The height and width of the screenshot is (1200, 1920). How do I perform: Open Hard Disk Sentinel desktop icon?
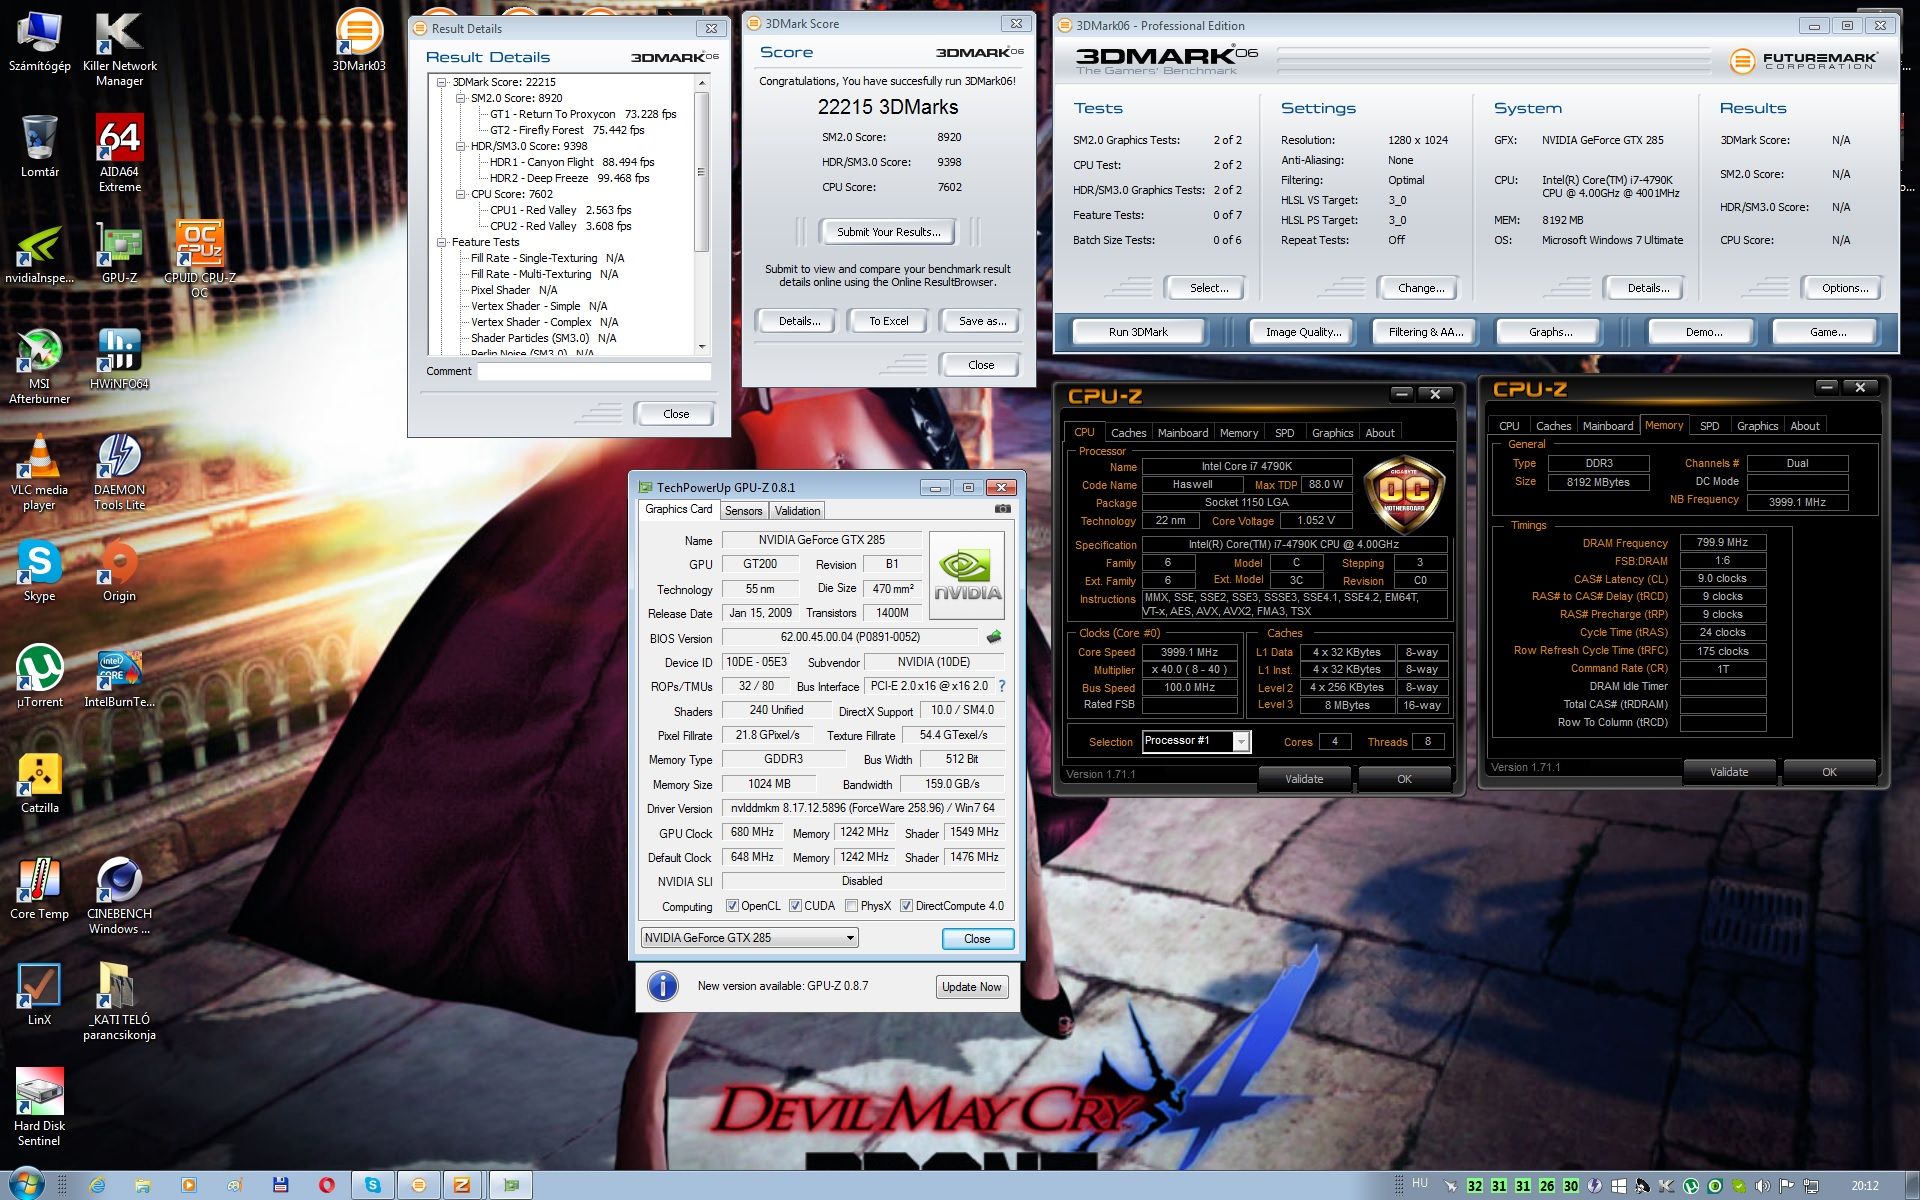click(39, 1108)
